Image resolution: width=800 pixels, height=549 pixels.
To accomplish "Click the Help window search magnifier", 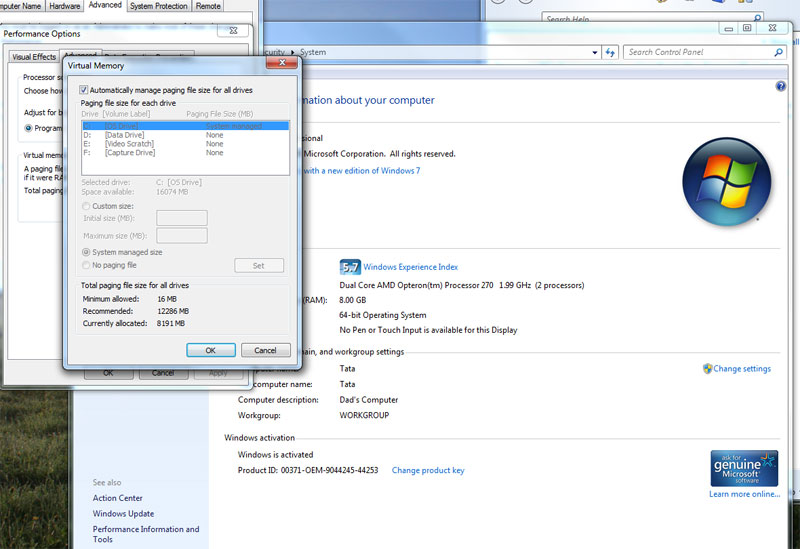I will coord(758,18).
